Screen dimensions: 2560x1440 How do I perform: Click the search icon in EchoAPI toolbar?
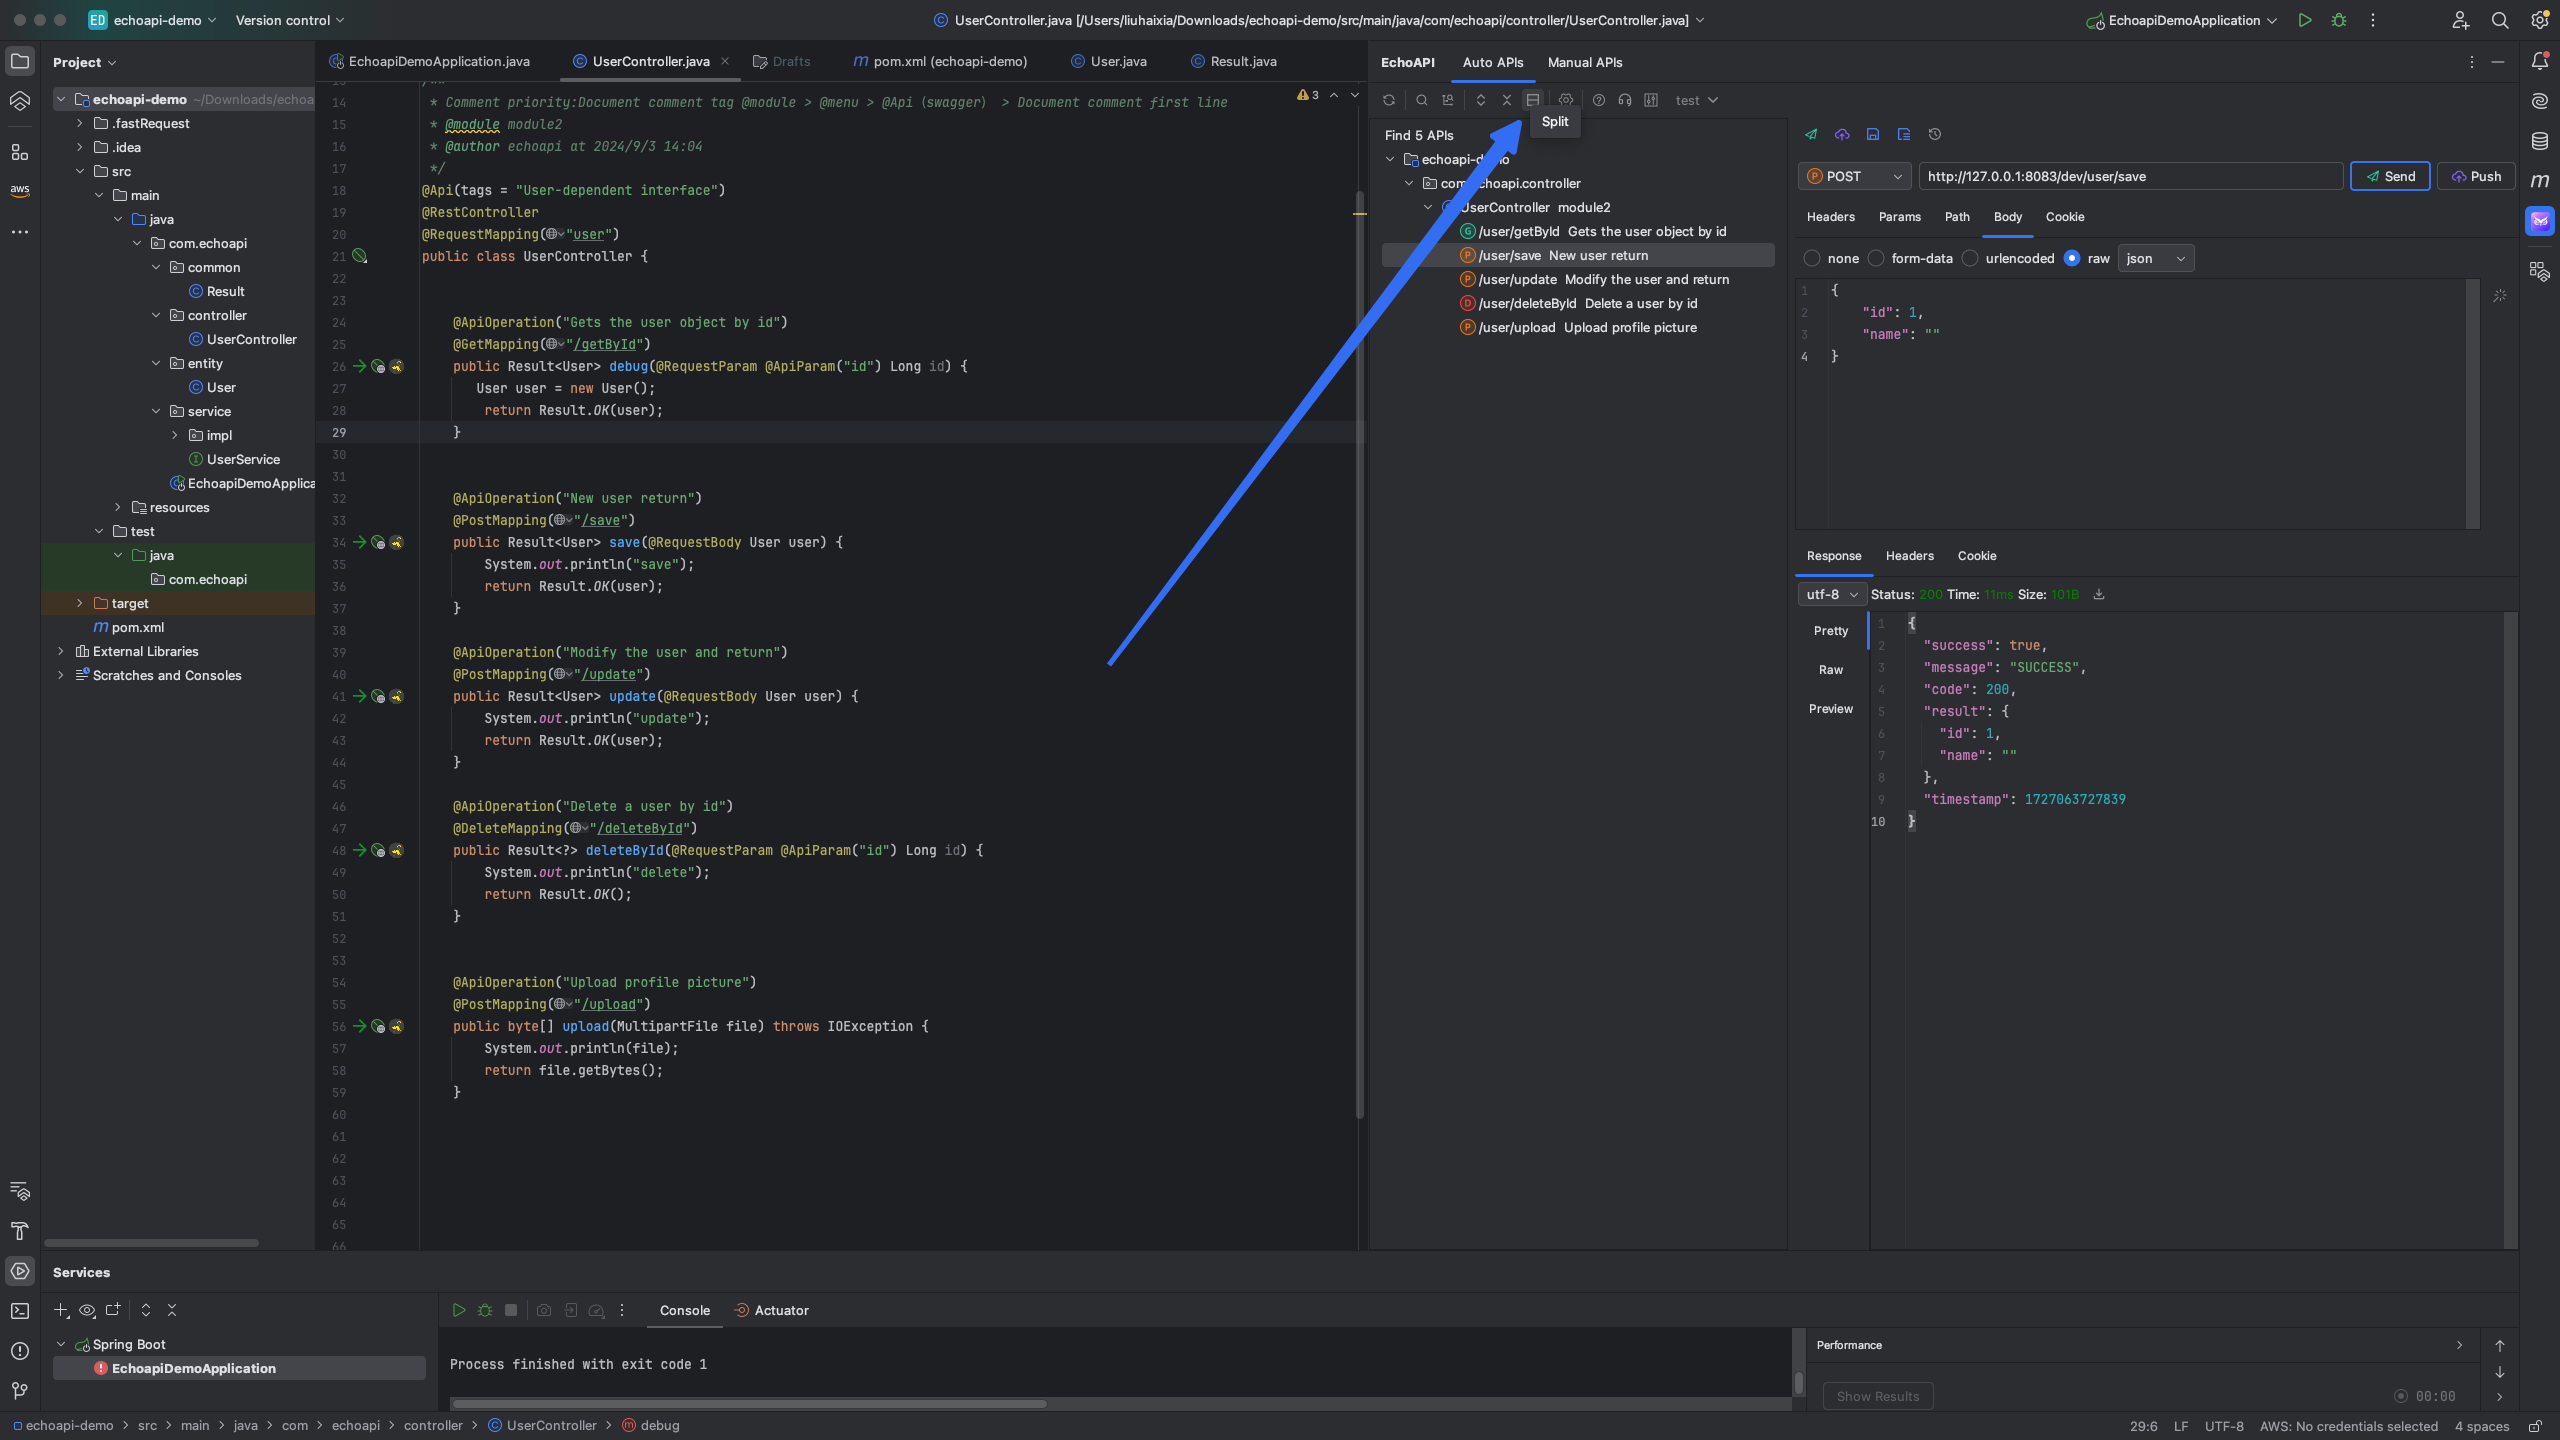point(1421,100)
